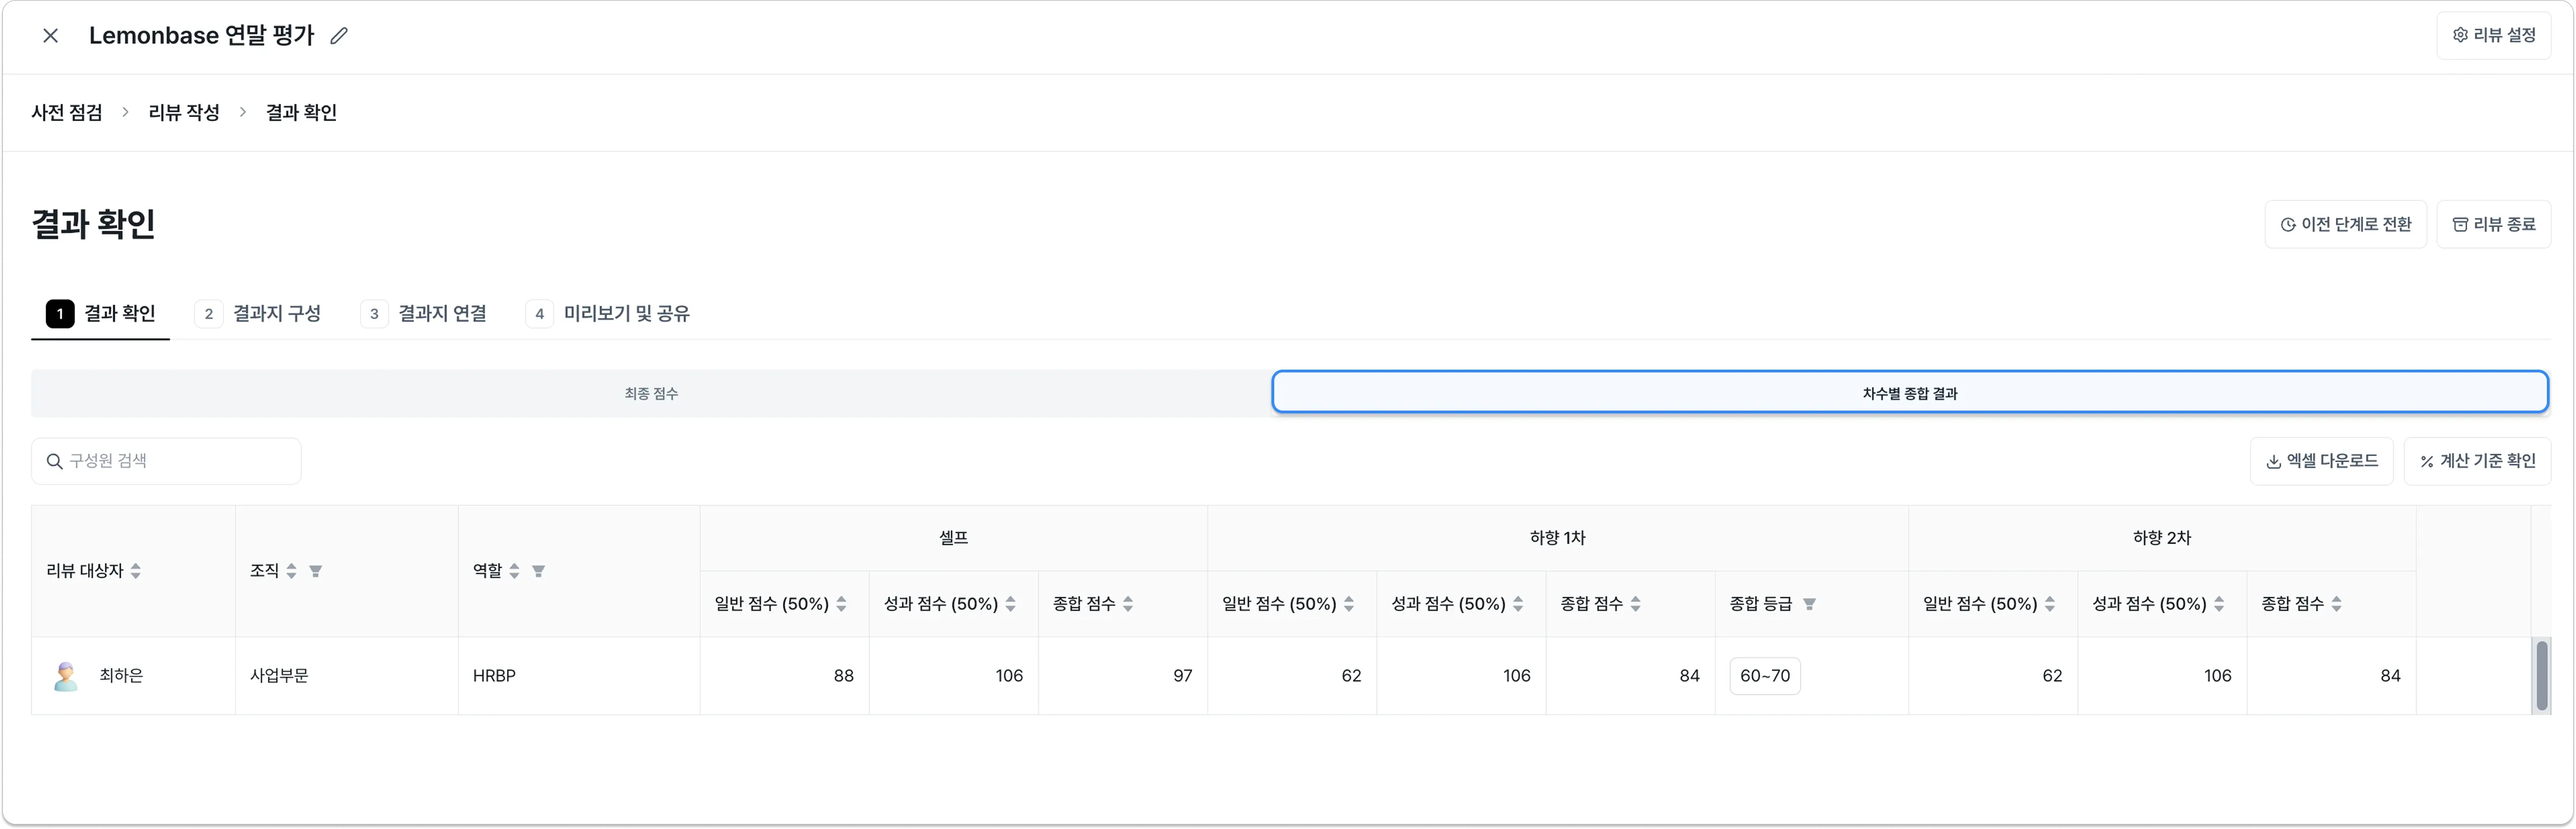
Task: Select the 차수별 종합 결과 segment
Action: pos(1909,393)
